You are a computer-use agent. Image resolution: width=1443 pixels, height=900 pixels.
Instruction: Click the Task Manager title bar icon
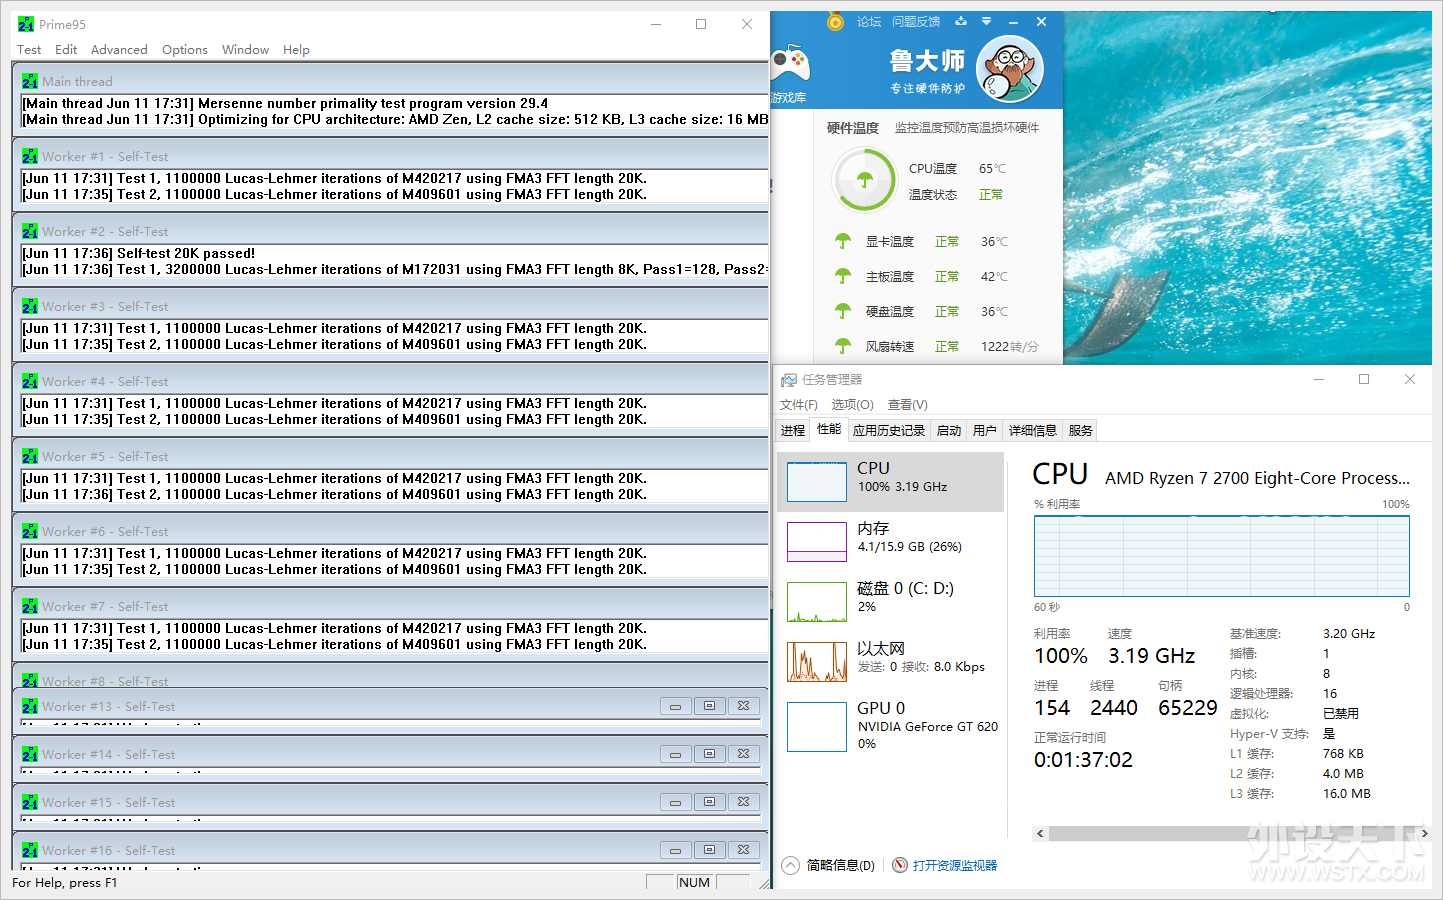click(x=789, y=380)
